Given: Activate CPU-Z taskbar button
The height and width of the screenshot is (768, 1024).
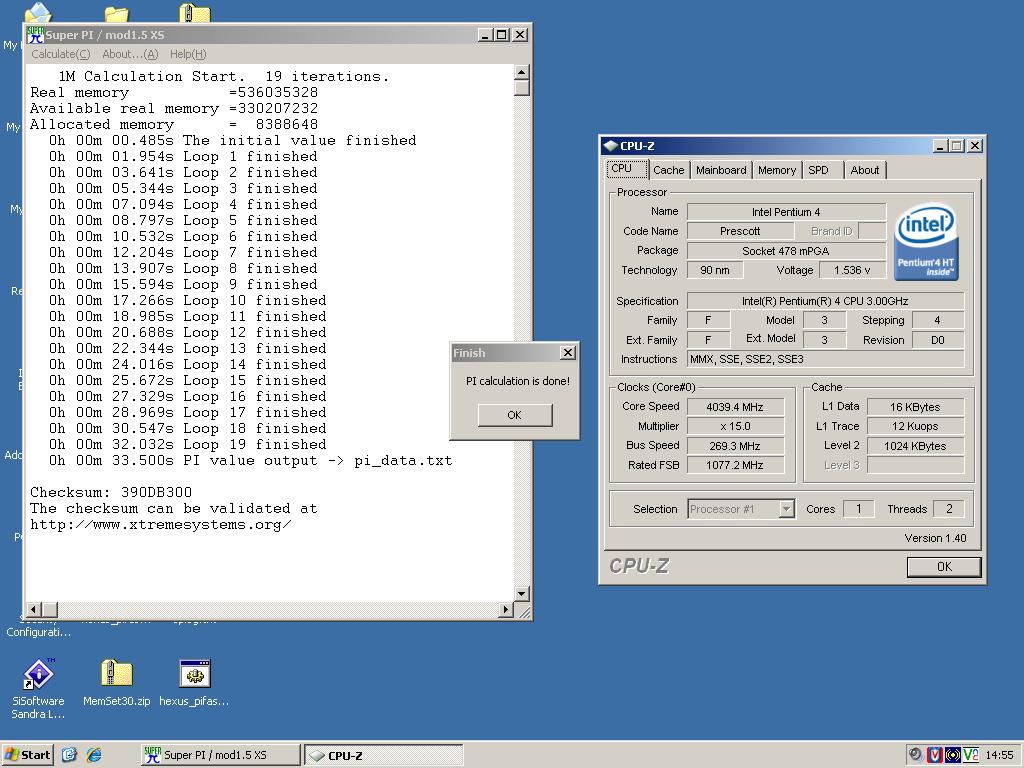Looking at the screenshot, I should [x=383, y=755].
